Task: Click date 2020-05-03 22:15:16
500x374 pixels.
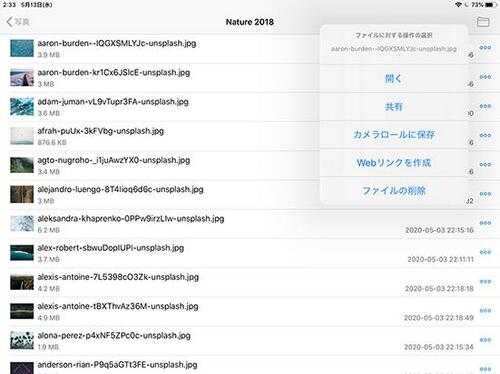Action: pos(439,230)
